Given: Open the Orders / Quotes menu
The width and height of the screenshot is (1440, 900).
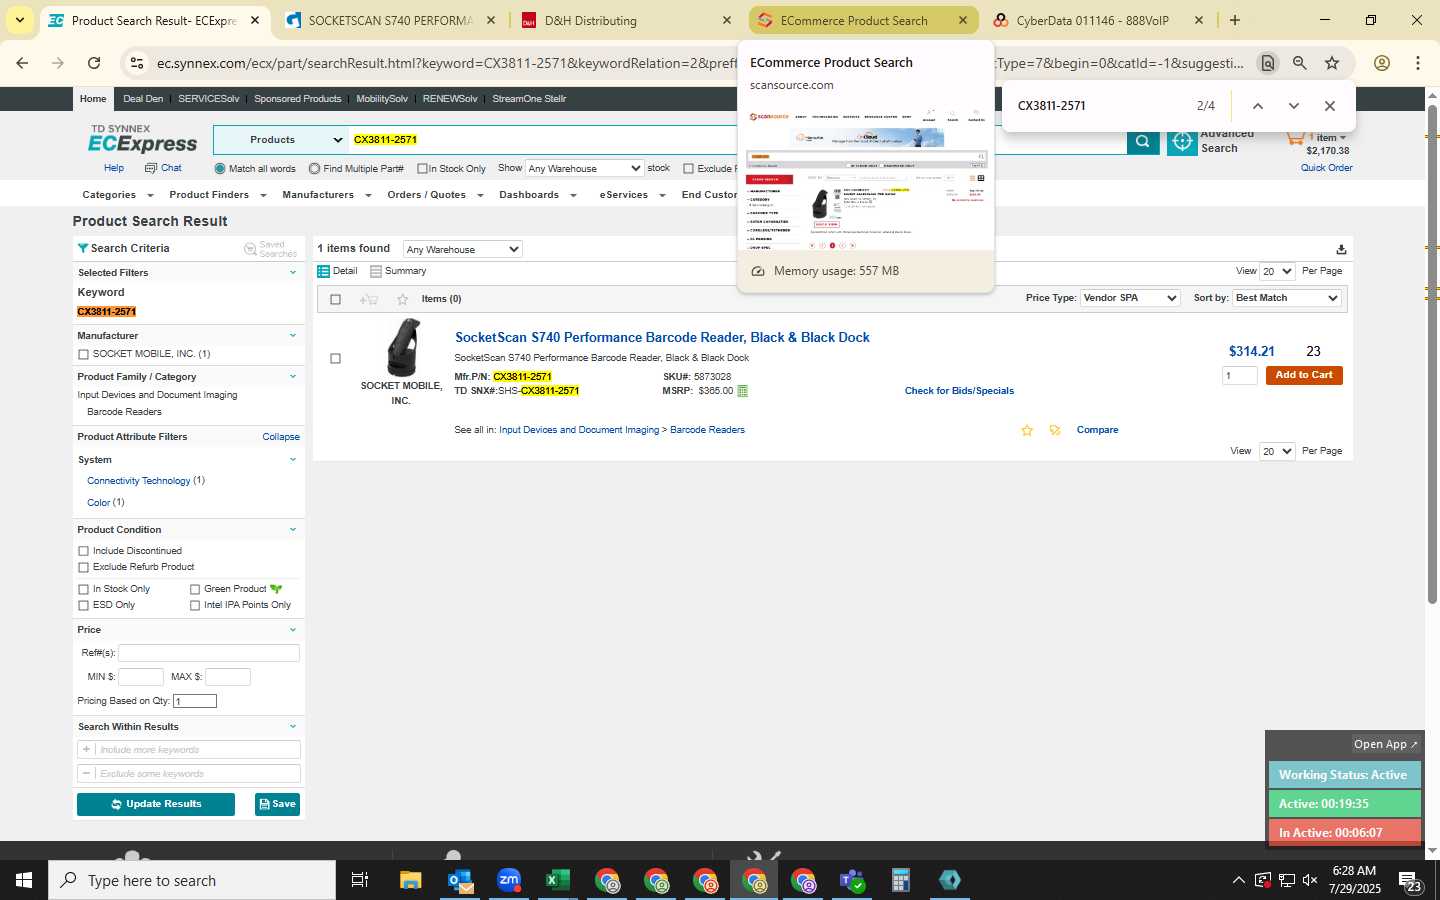Looking at the screenshot, I should pyautogui.click(x=435, y=195).
